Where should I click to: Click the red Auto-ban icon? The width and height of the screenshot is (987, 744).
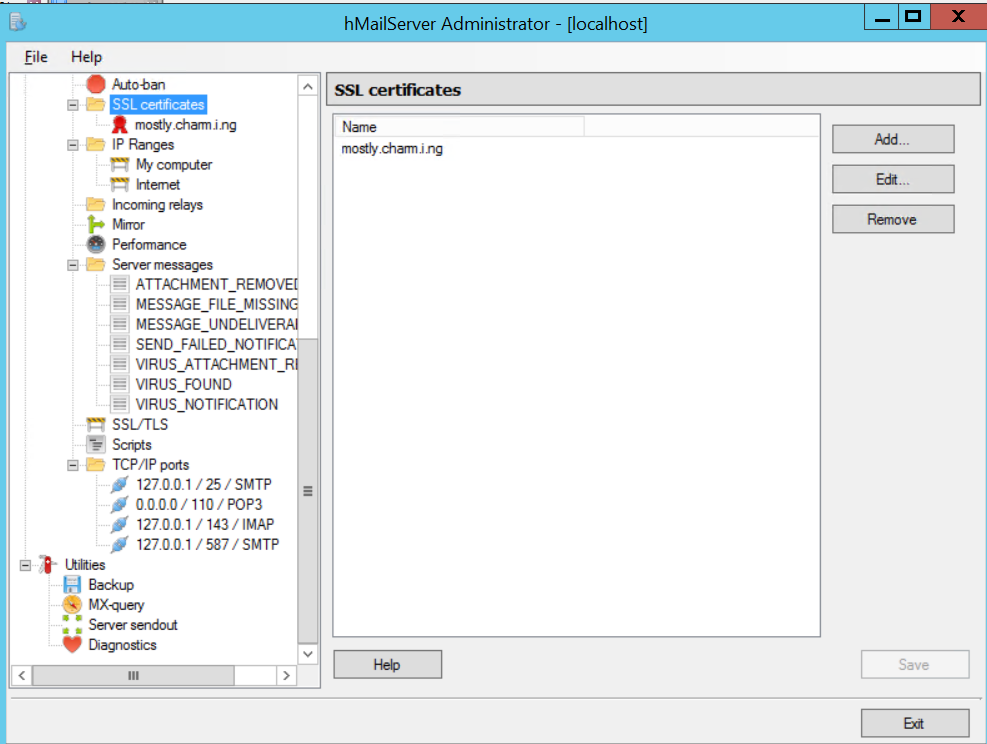point(96,84)
